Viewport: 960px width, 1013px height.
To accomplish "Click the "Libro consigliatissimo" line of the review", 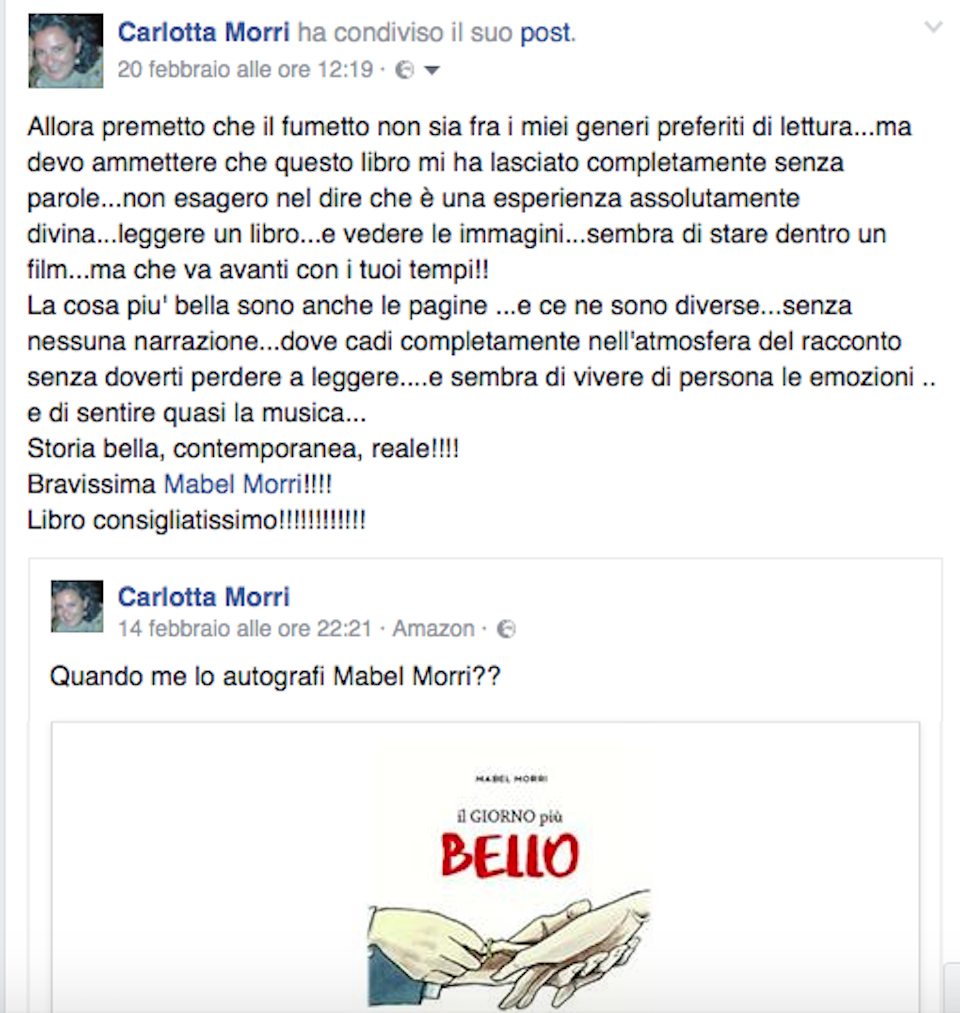I will click(x=196, y=520).
